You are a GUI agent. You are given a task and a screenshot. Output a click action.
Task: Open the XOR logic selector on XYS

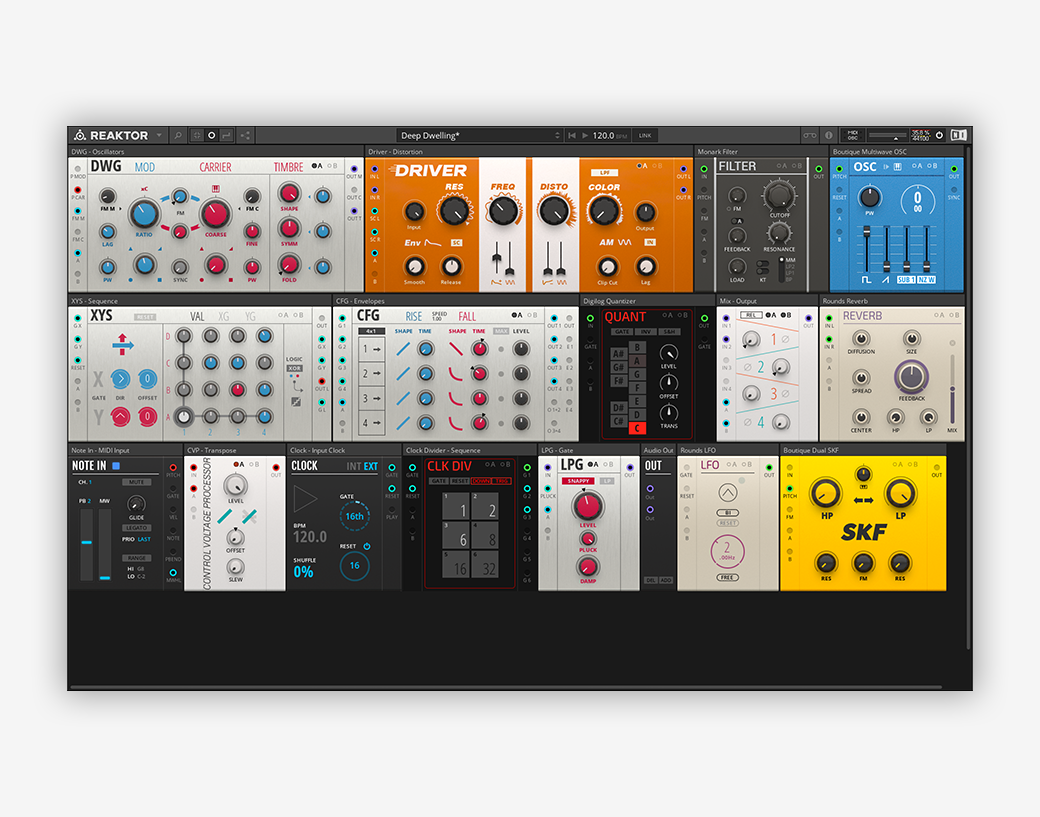294,368
